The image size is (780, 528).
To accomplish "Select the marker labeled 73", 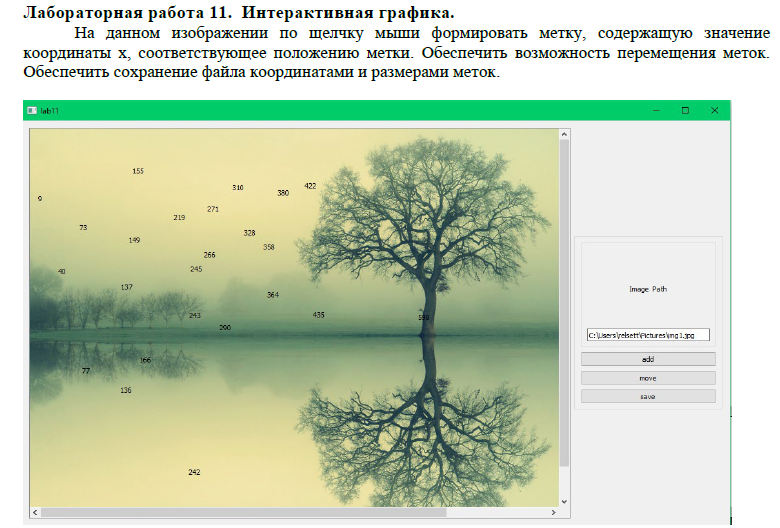I will pyautogui.click(x=83, y=228).
